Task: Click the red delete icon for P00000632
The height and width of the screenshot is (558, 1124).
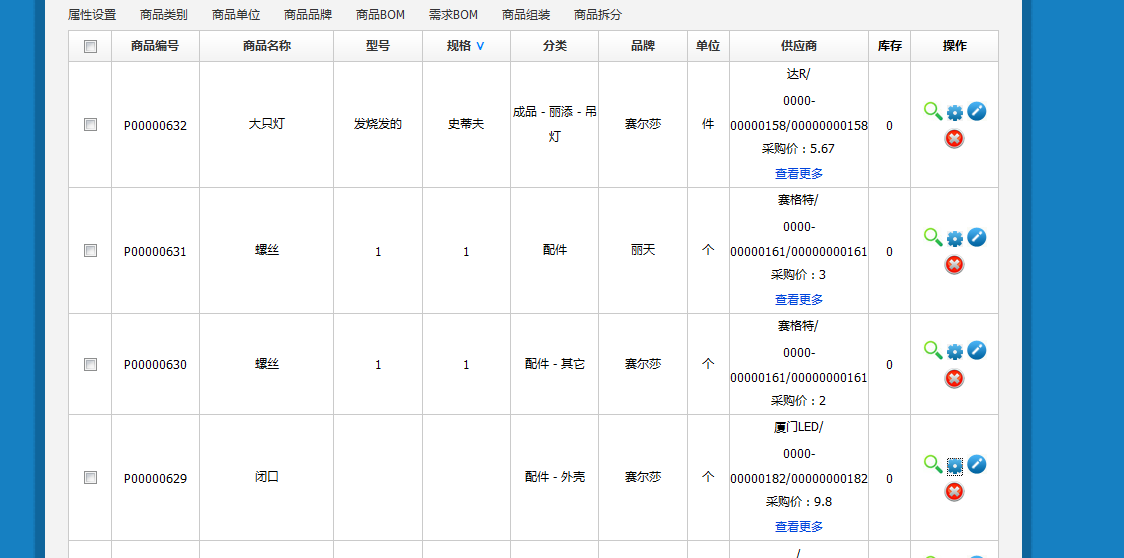Action: coord(954,138)
